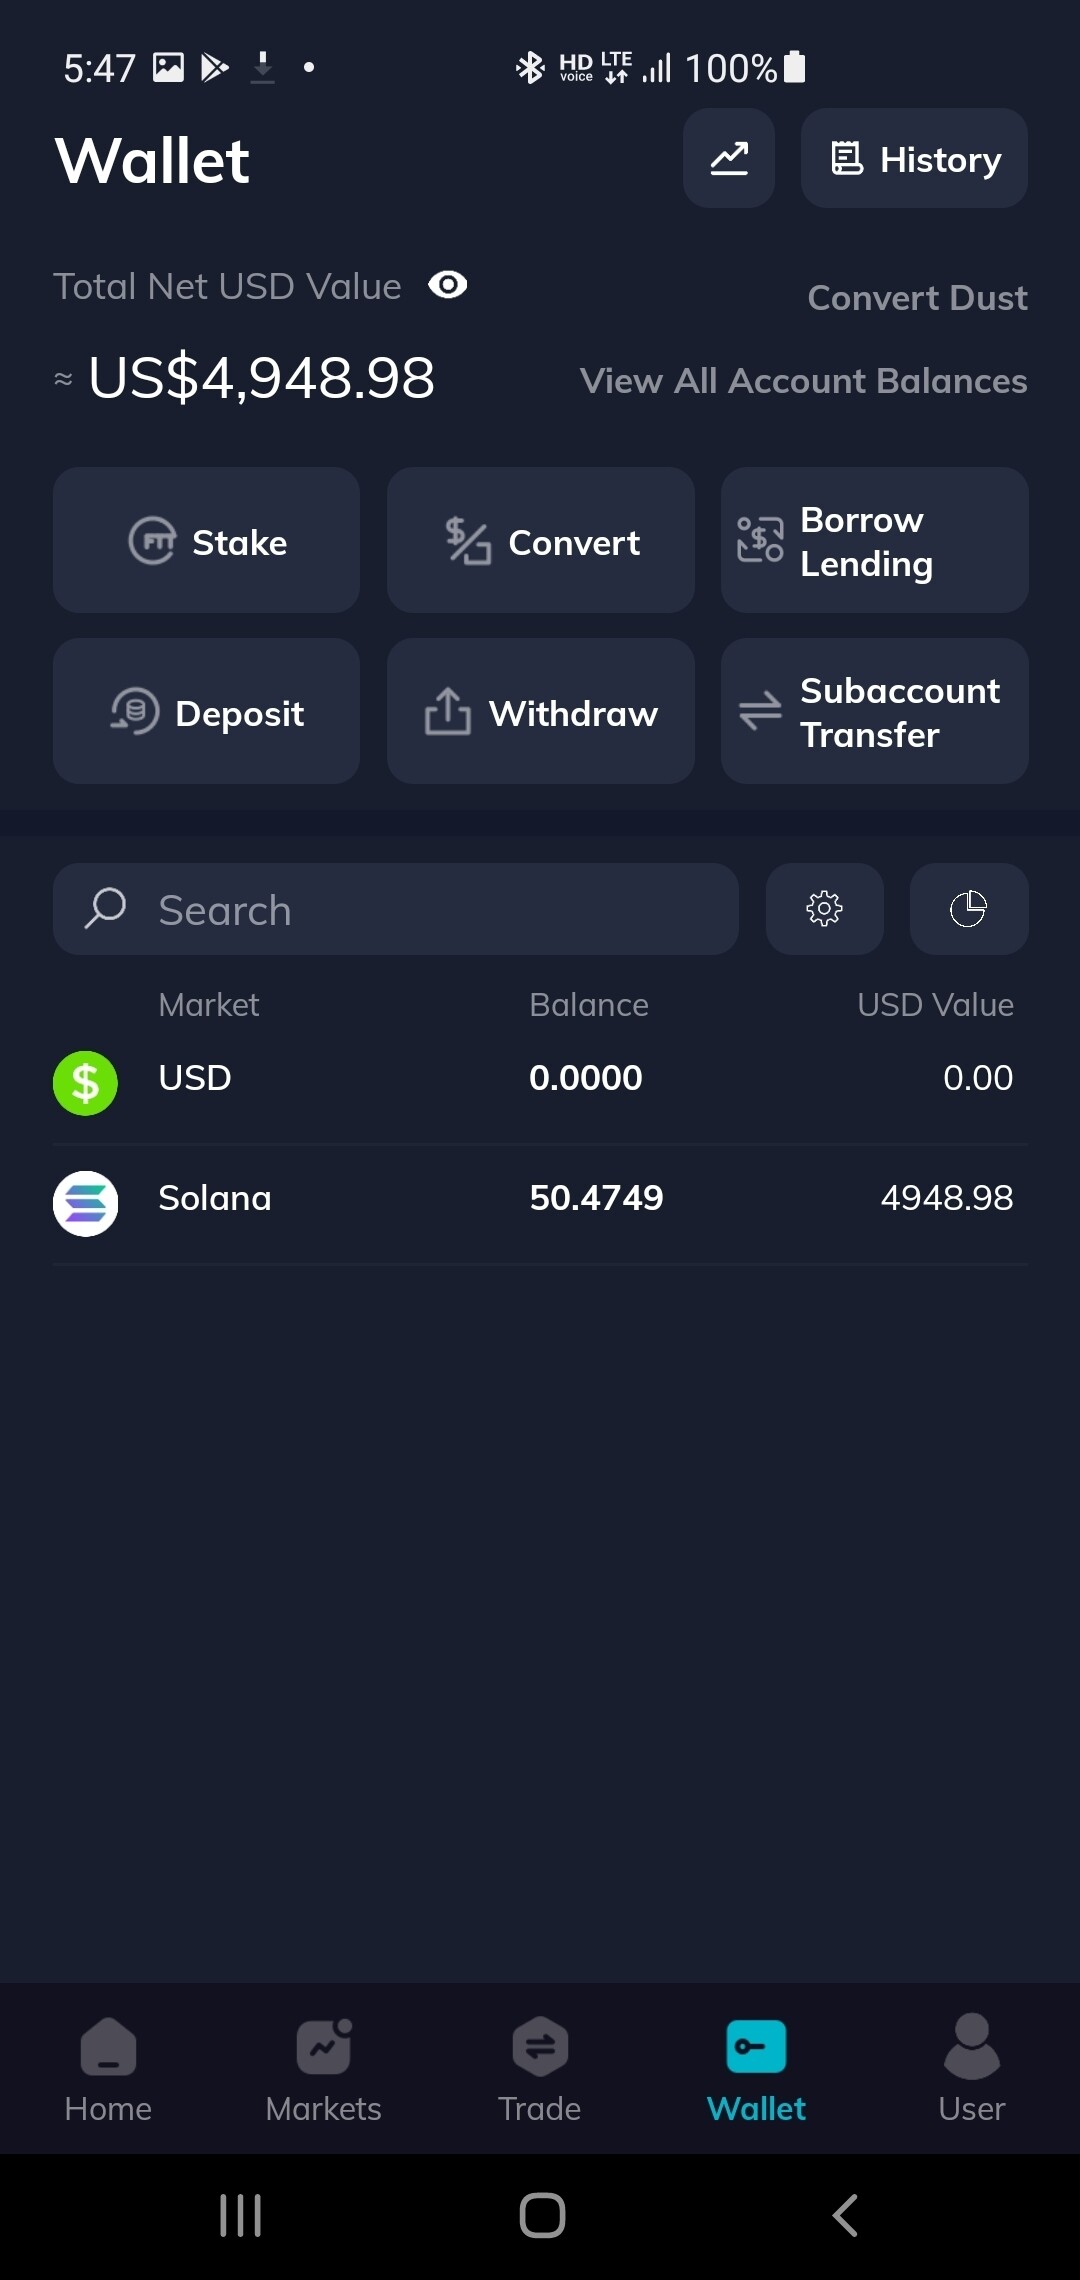Open Borrow Lending
Image resolution: width=1080 pixels, height=2280 pixels.
(x=874, y=540)
